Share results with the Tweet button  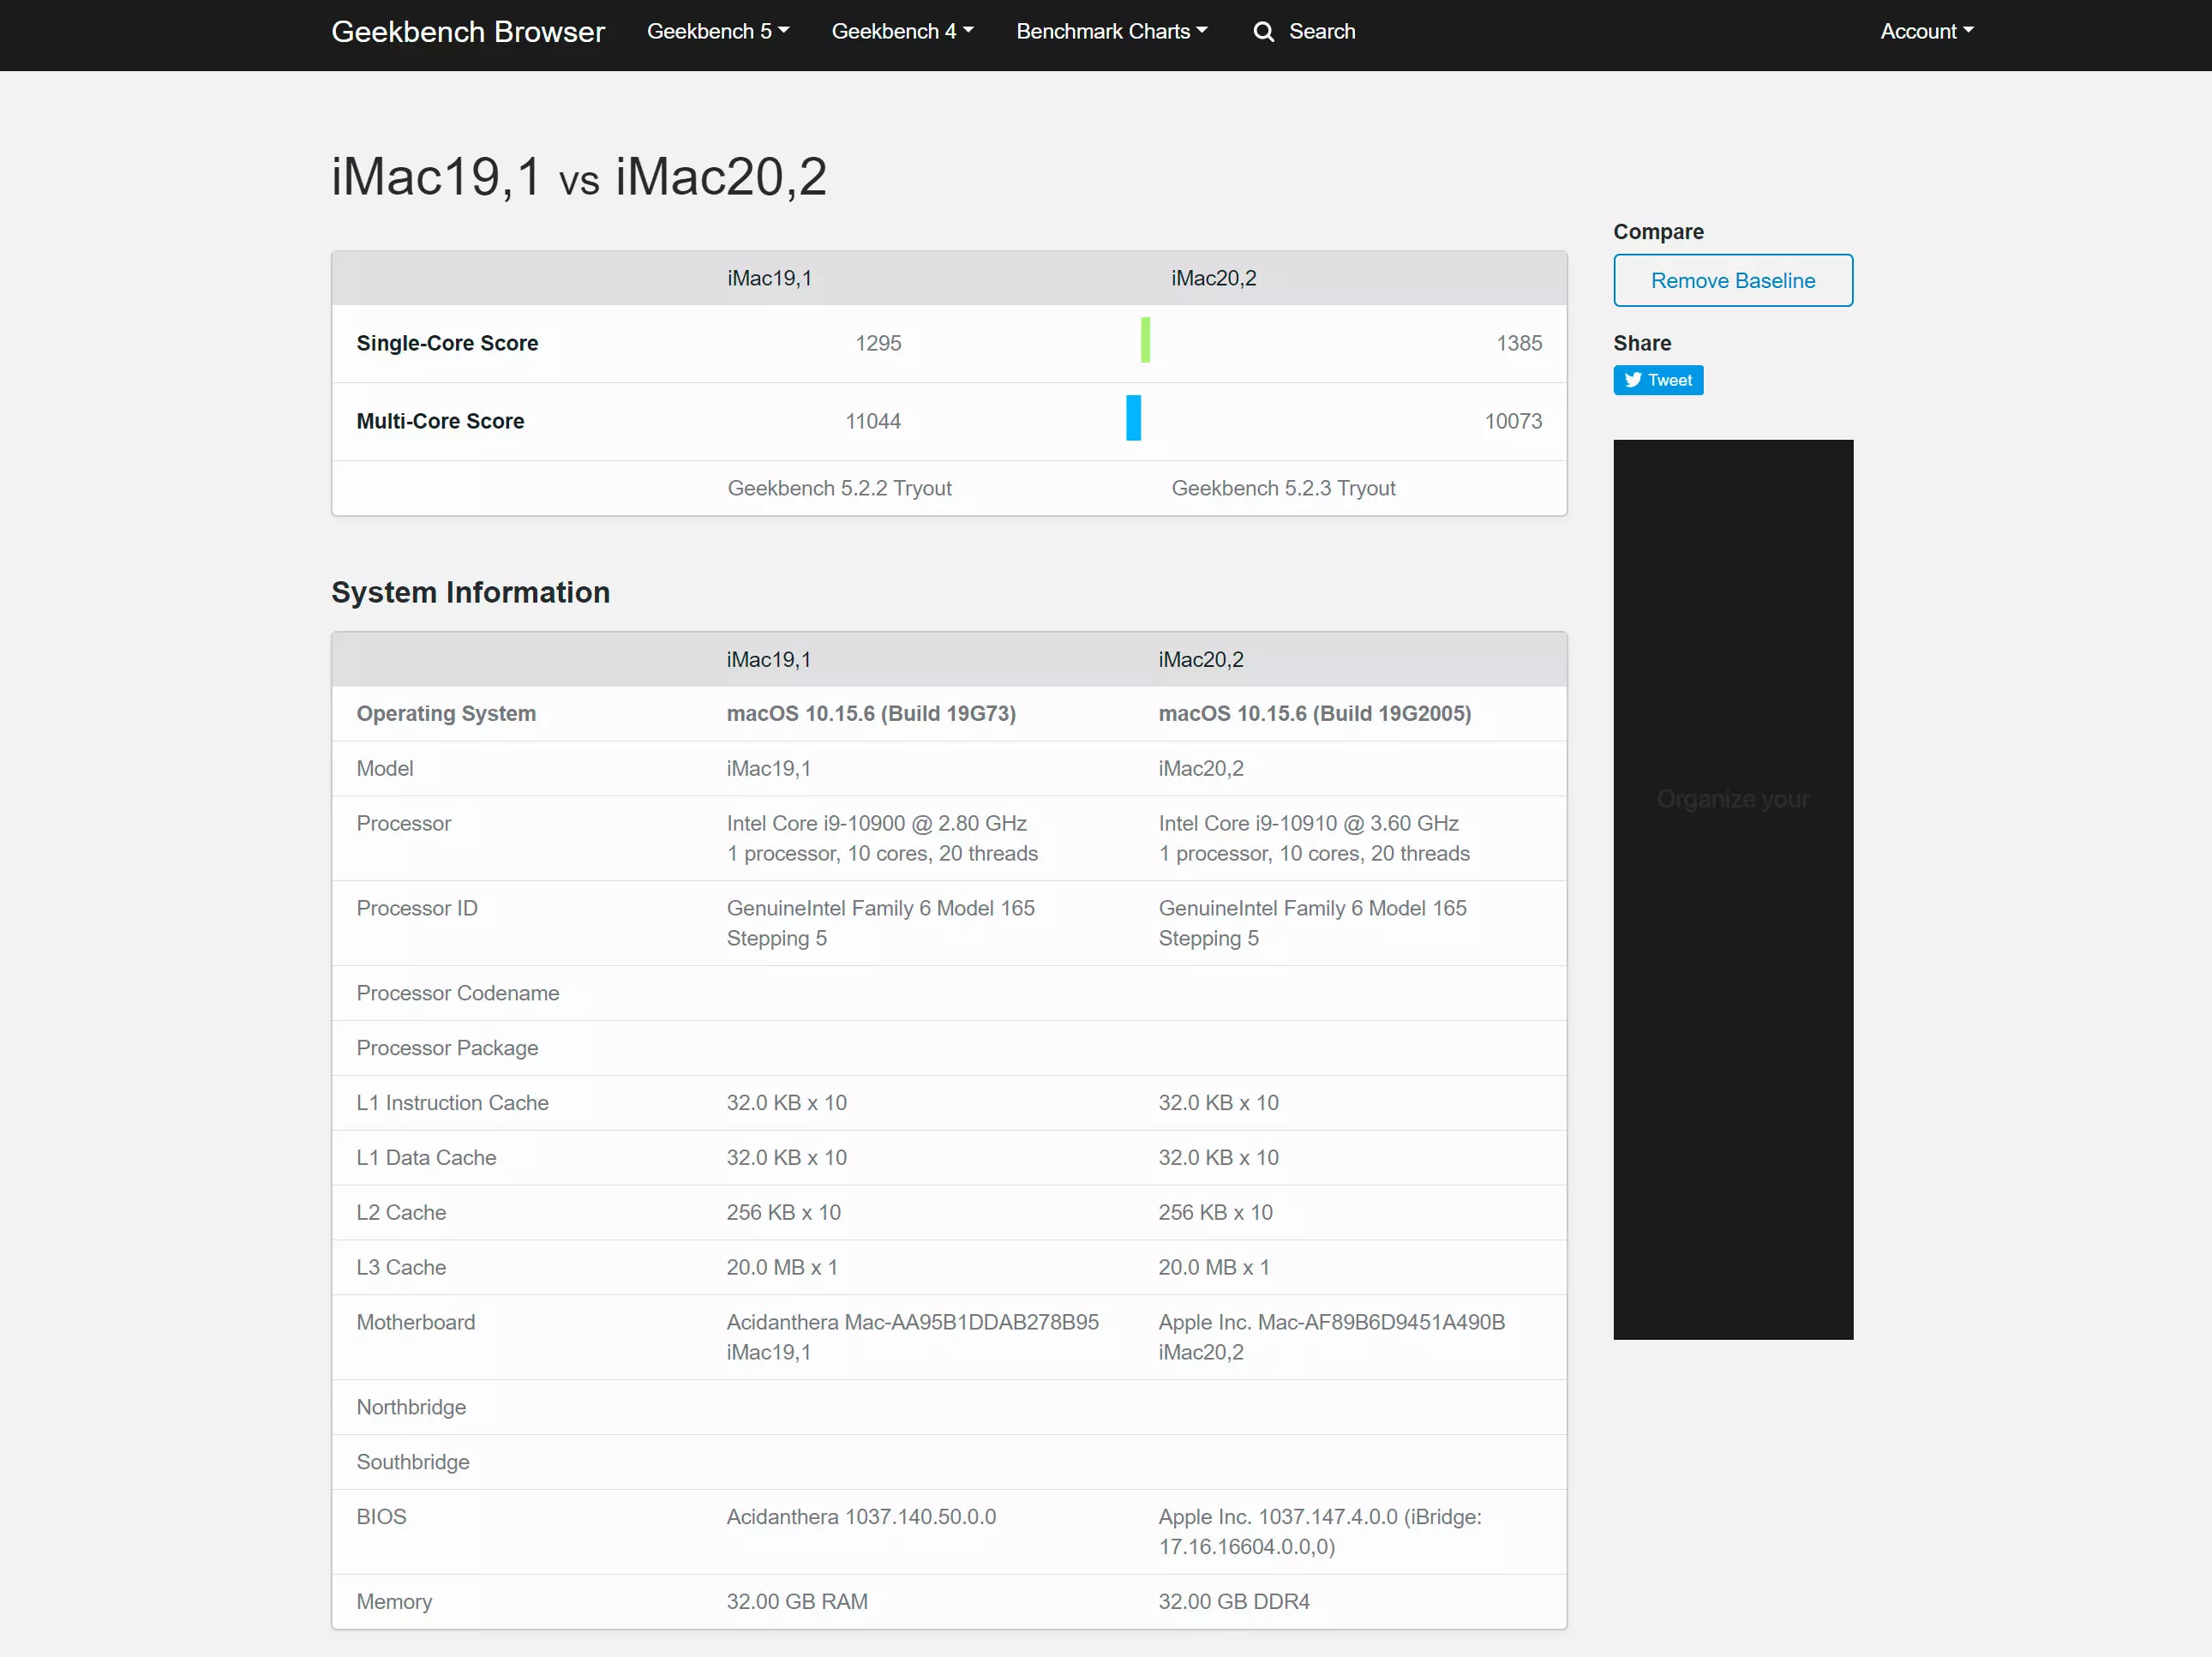tap(1657, 380)
